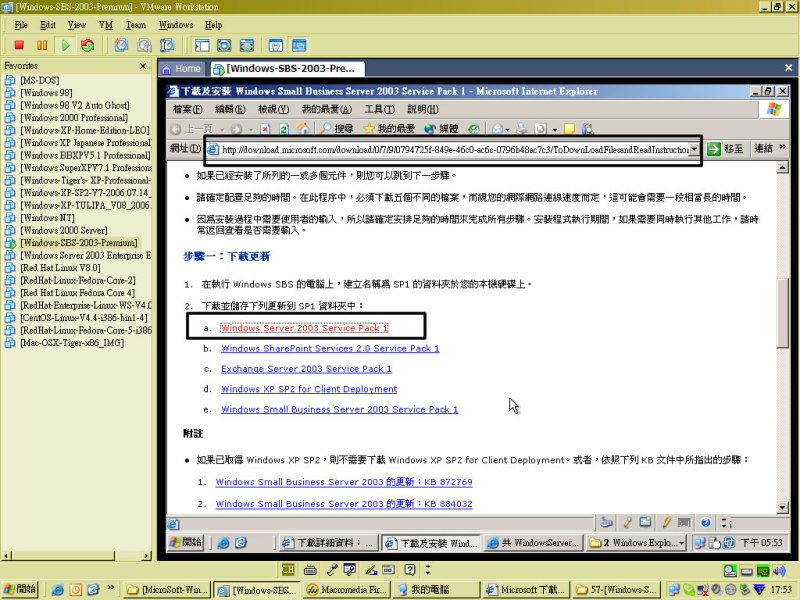Open host taskbar Macromedia Fir... item
The height and width of the screenshot is (600, 800).
click(346, 589)
